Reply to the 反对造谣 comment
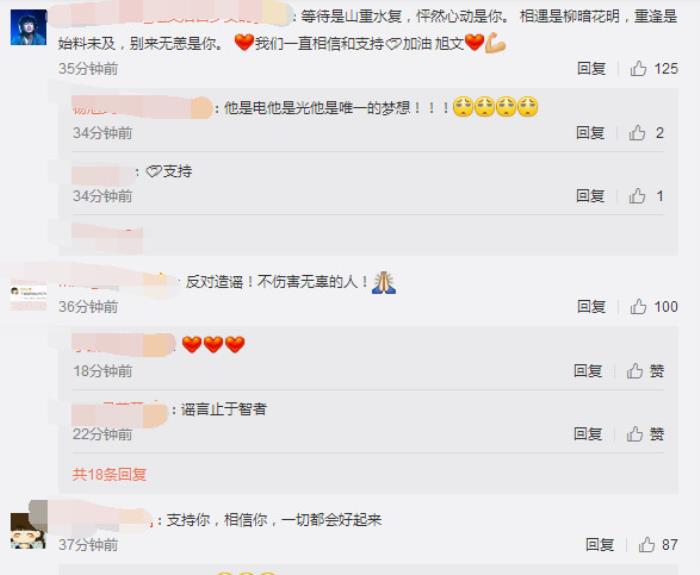This screenshot has height=575, width=700. tap(591, 306)
